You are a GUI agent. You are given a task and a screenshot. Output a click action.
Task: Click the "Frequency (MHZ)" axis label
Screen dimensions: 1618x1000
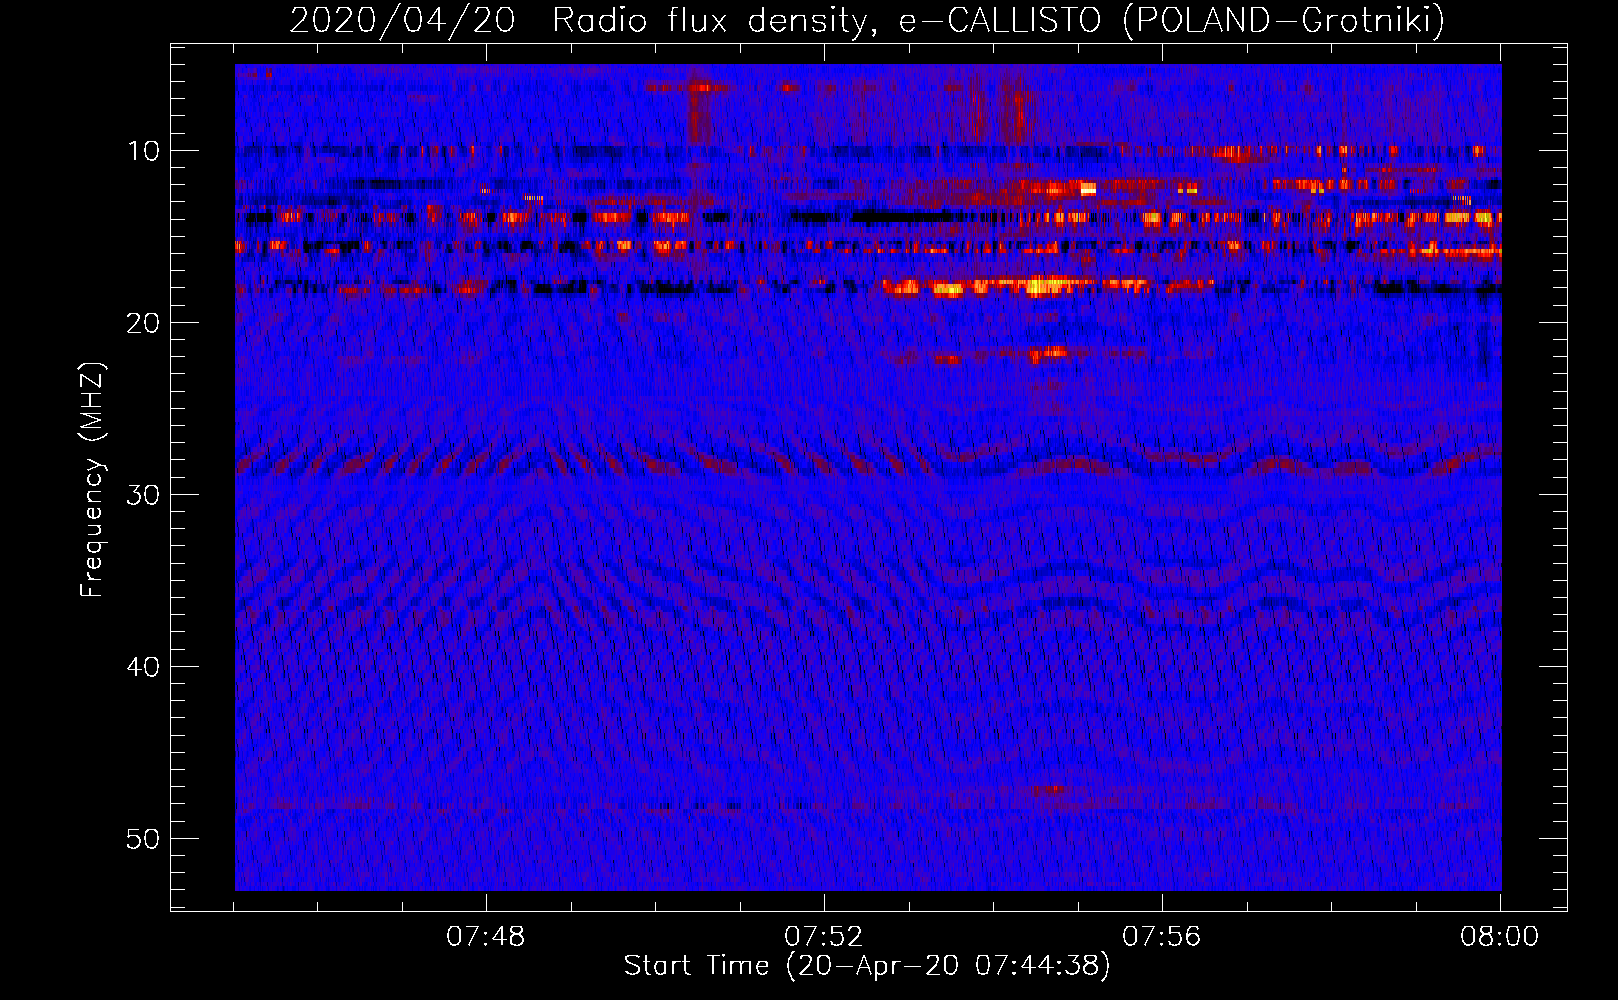coord(92,481)
